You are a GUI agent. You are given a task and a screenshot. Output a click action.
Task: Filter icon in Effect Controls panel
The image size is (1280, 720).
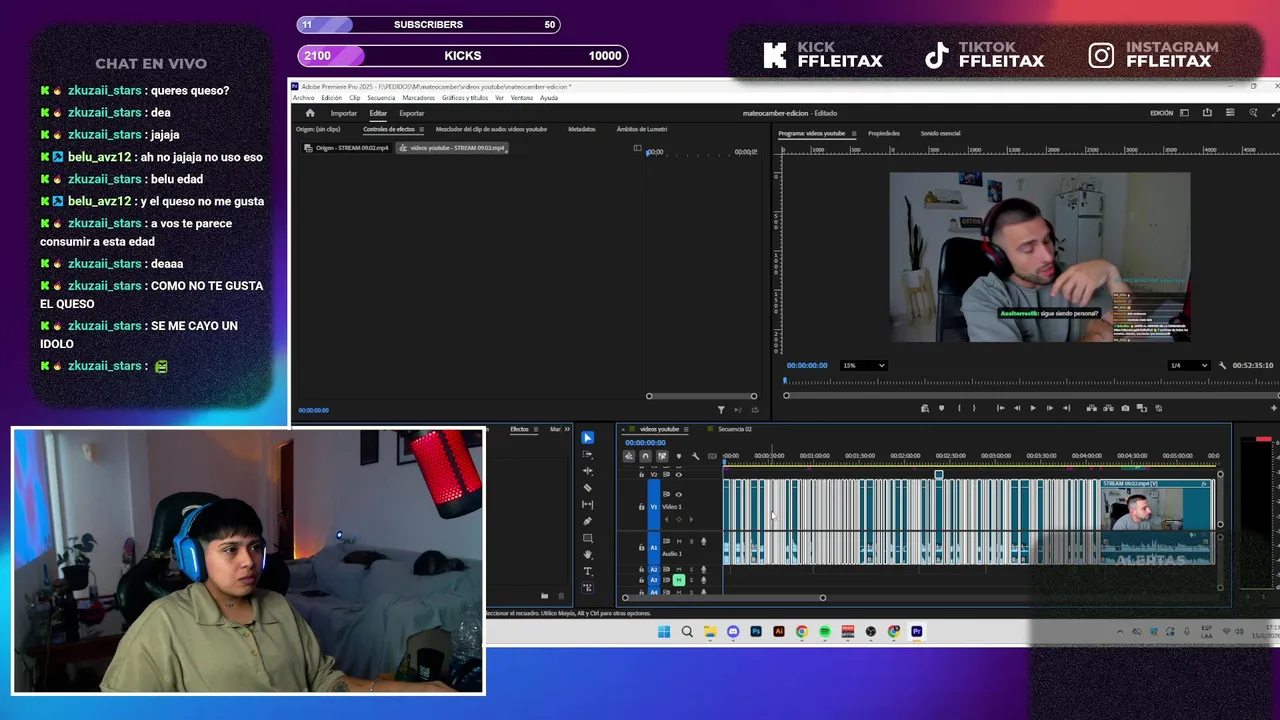[721, 409]
